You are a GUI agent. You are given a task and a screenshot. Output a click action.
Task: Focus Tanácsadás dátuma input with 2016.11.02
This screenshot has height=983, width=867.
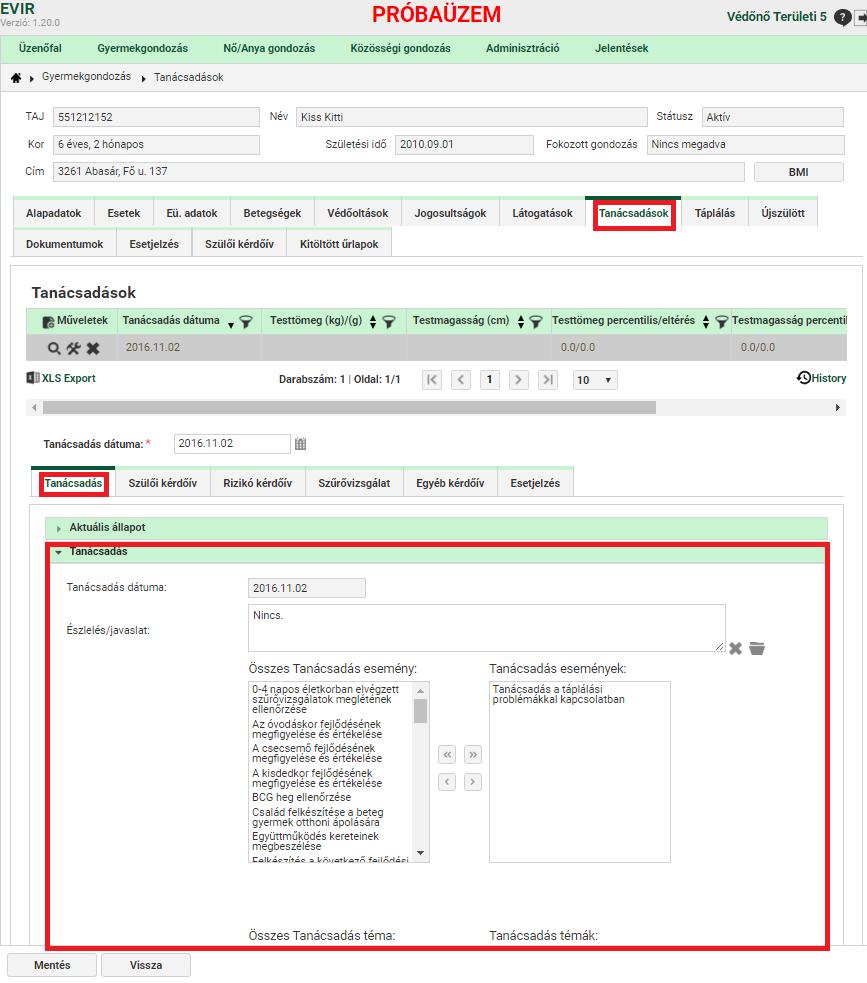(x=232, y=444)
